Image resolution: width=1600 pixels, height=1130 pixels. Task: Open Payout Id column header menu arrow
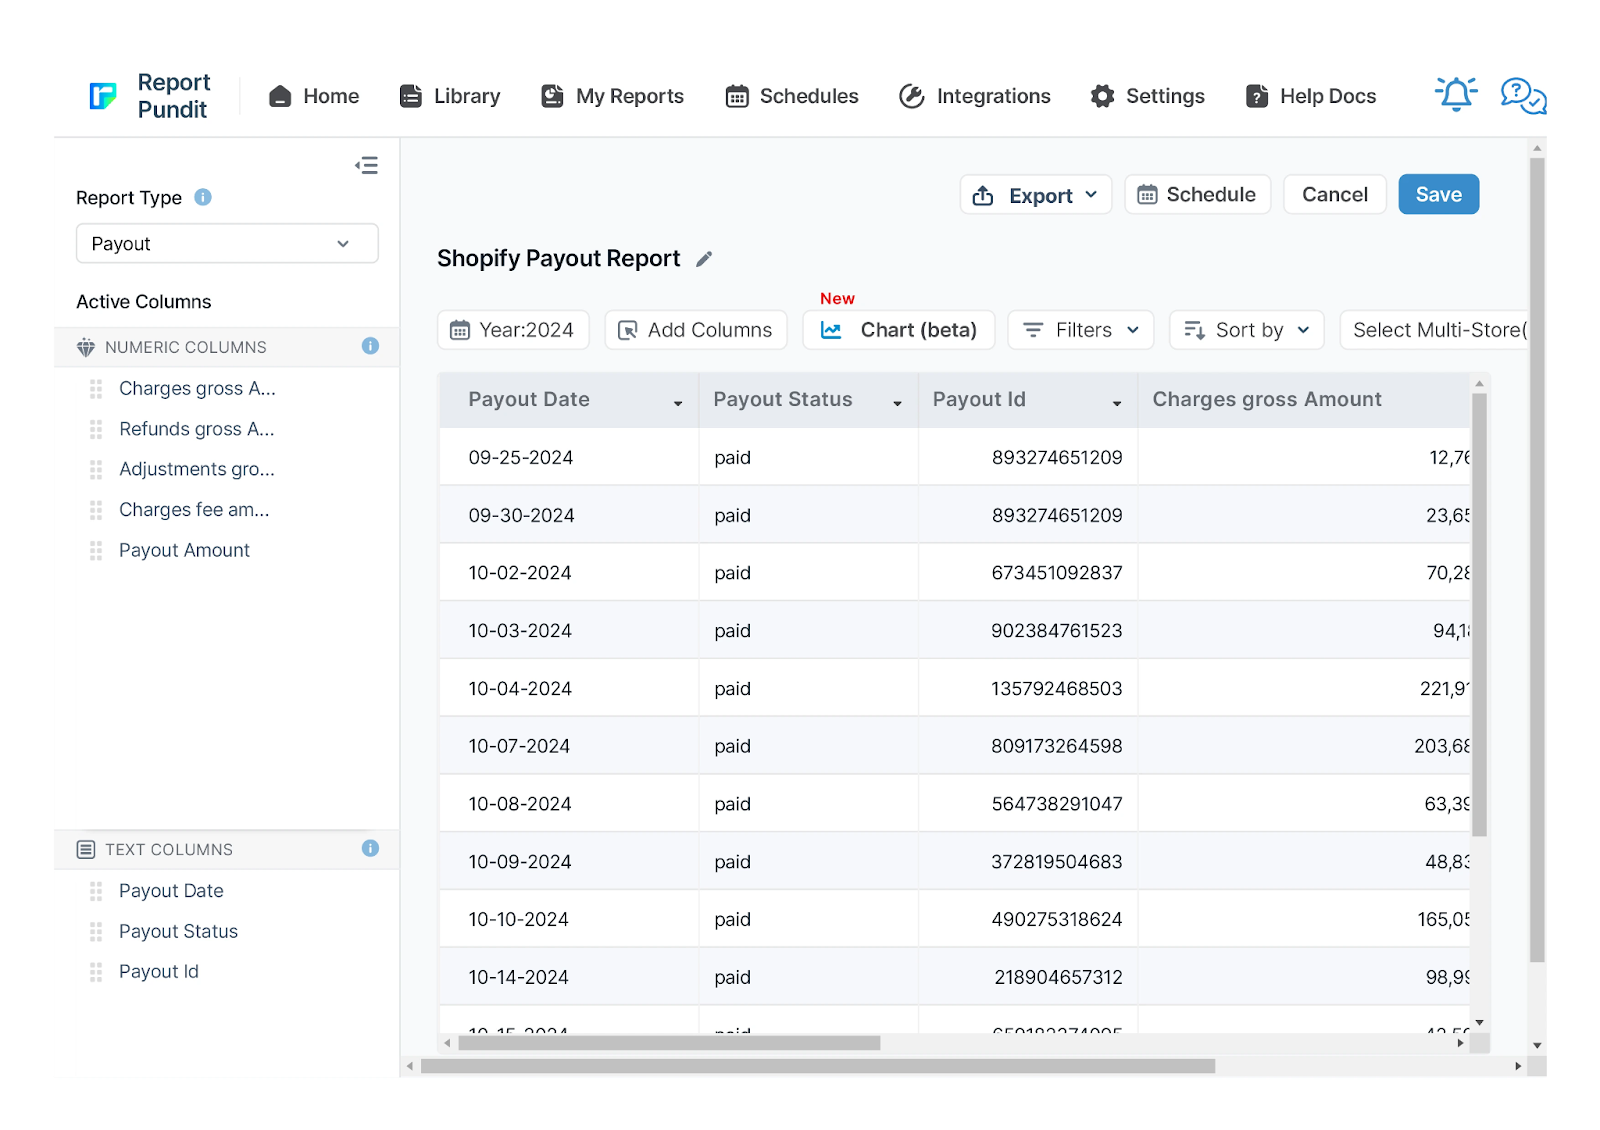click(1117, 403)
